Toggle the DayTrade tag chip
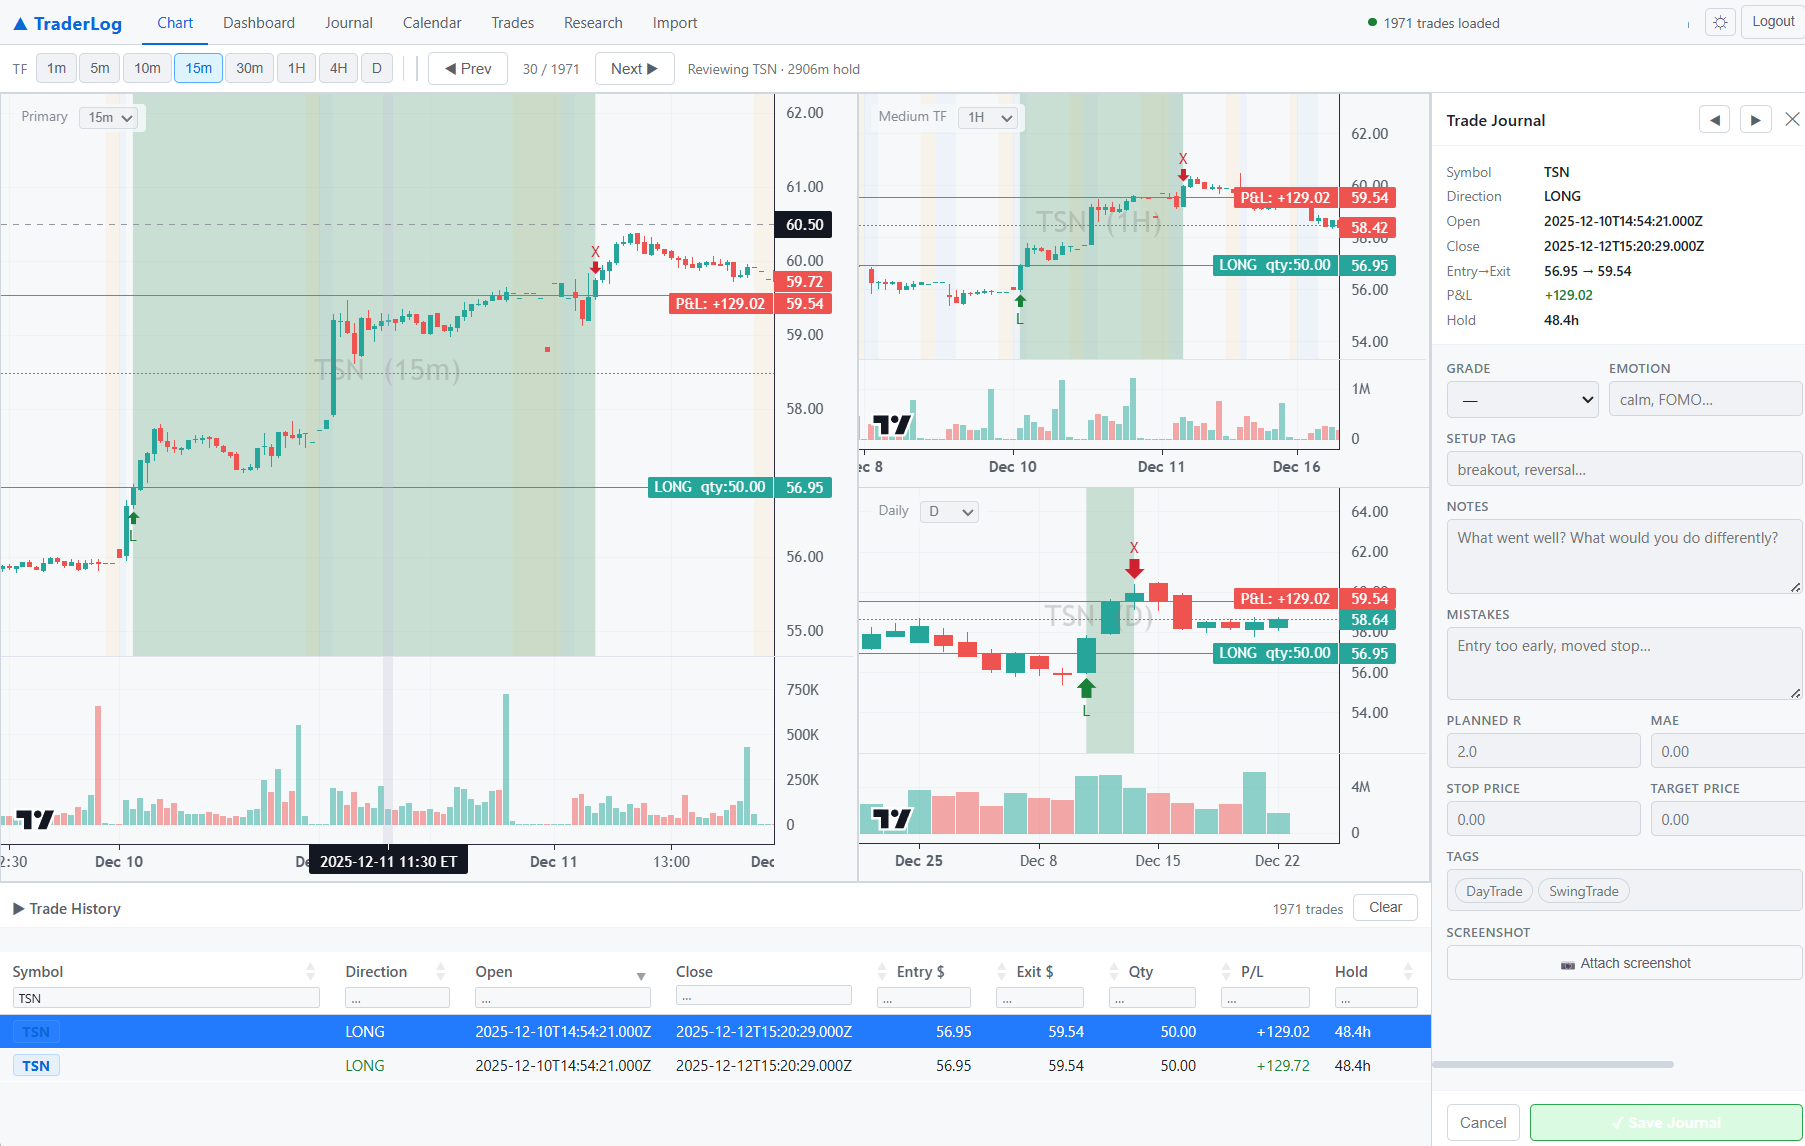1805x1146 pixels. [x=1492, y=890]
